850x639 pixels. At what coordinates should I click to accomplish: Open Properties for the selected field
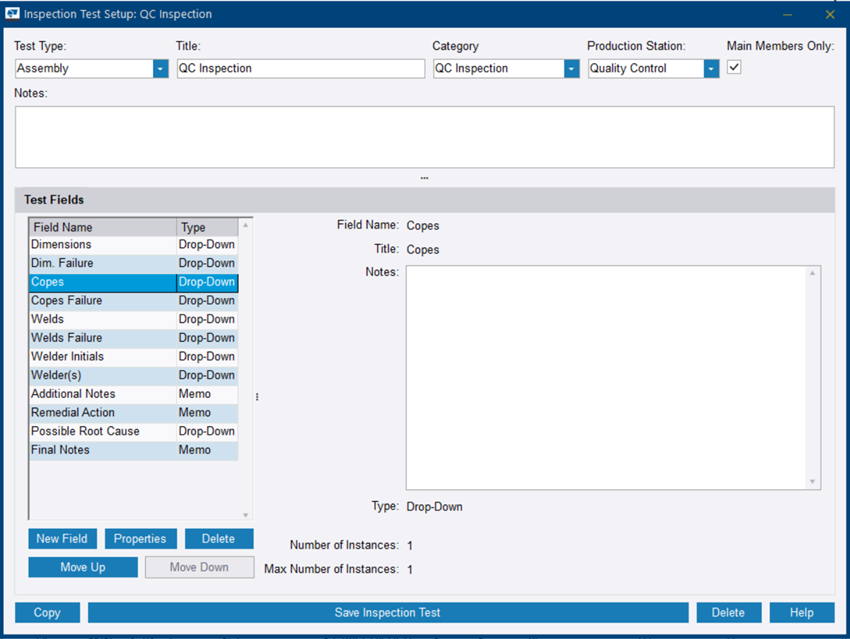(140, 538)
